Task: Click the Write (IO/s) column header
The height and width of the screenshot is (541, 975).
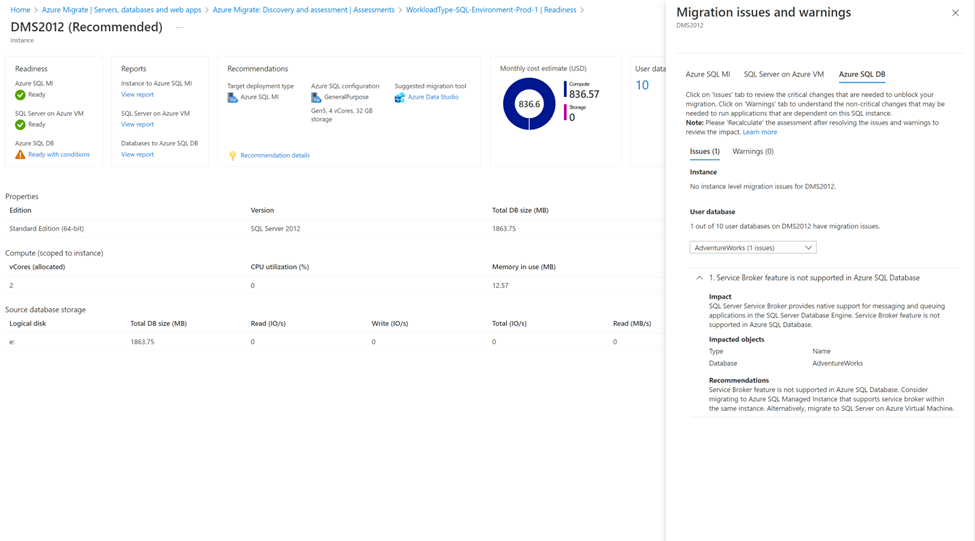Action: [x=390, y=323]
